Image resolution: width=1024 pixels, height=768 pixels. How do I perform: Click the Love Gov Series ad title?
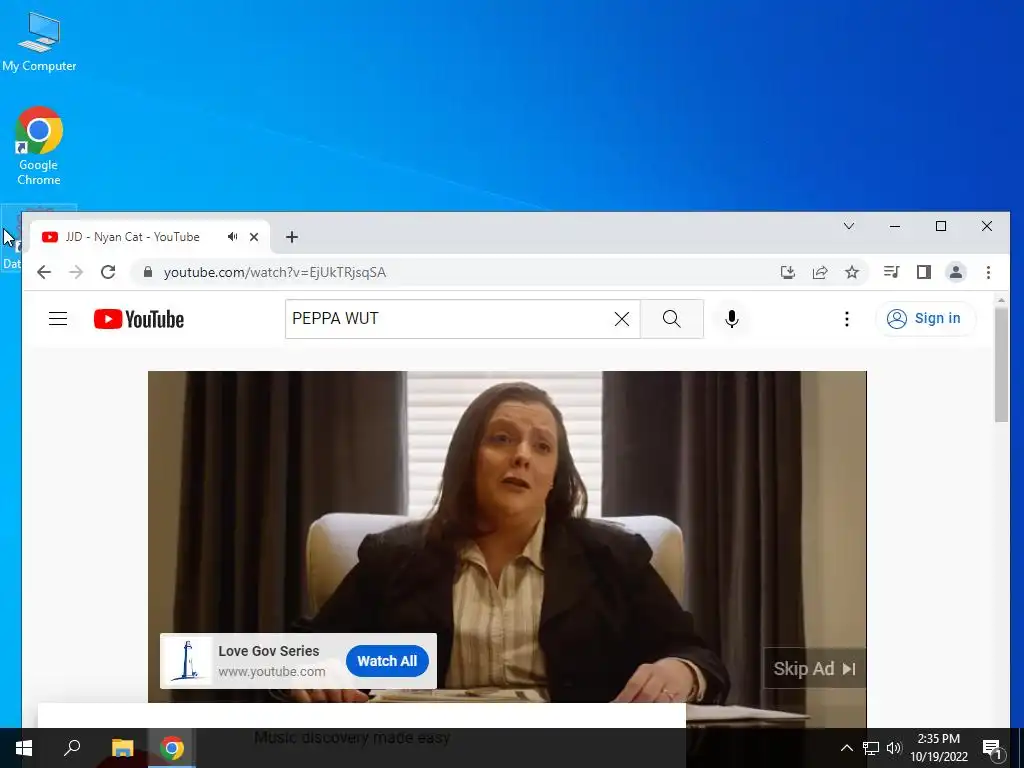(268, 651)
